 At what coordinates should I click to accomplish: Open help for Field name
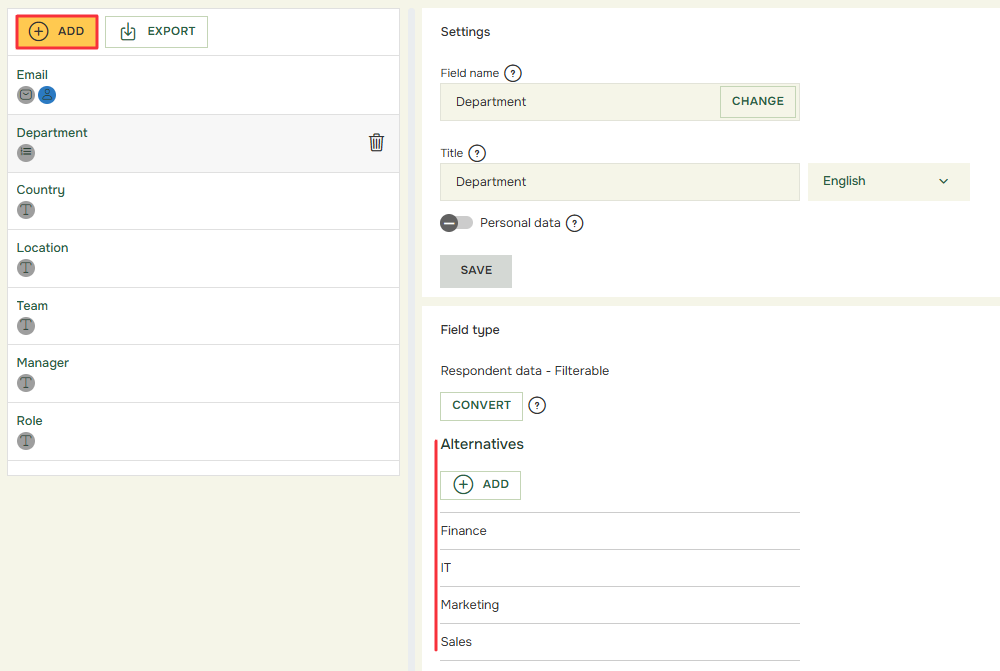pos(513,73)
